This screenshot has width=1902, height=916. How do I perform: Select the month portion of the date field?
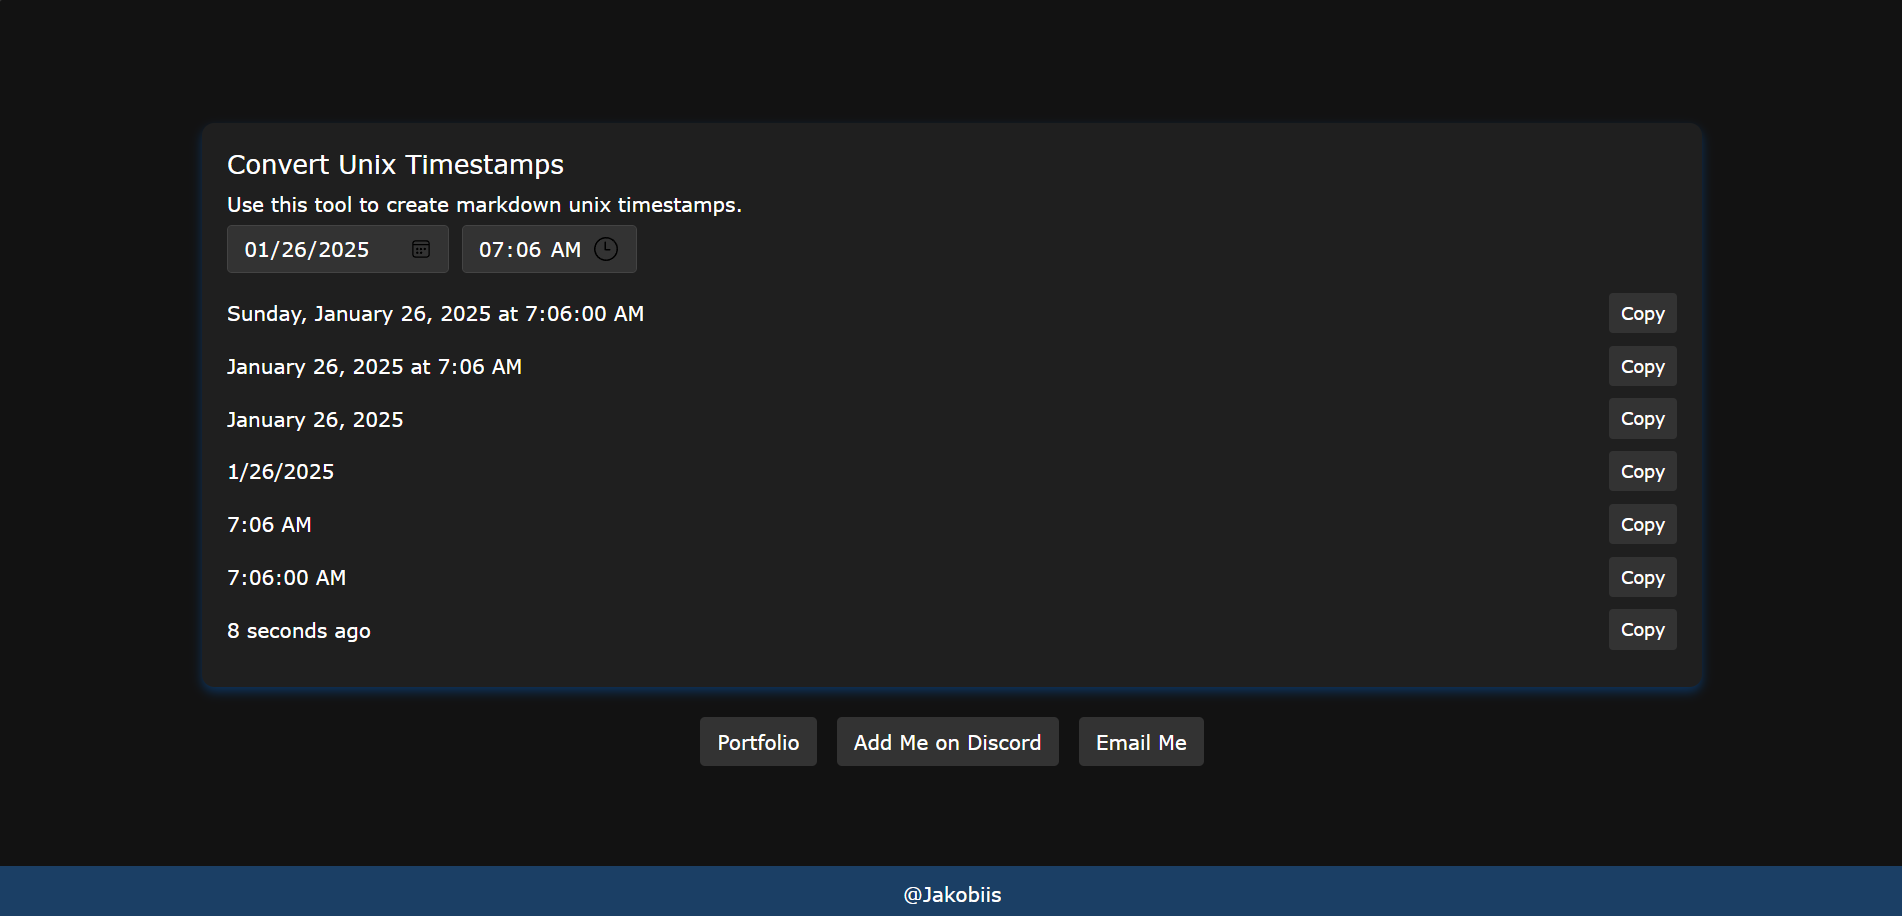point(257,250)
